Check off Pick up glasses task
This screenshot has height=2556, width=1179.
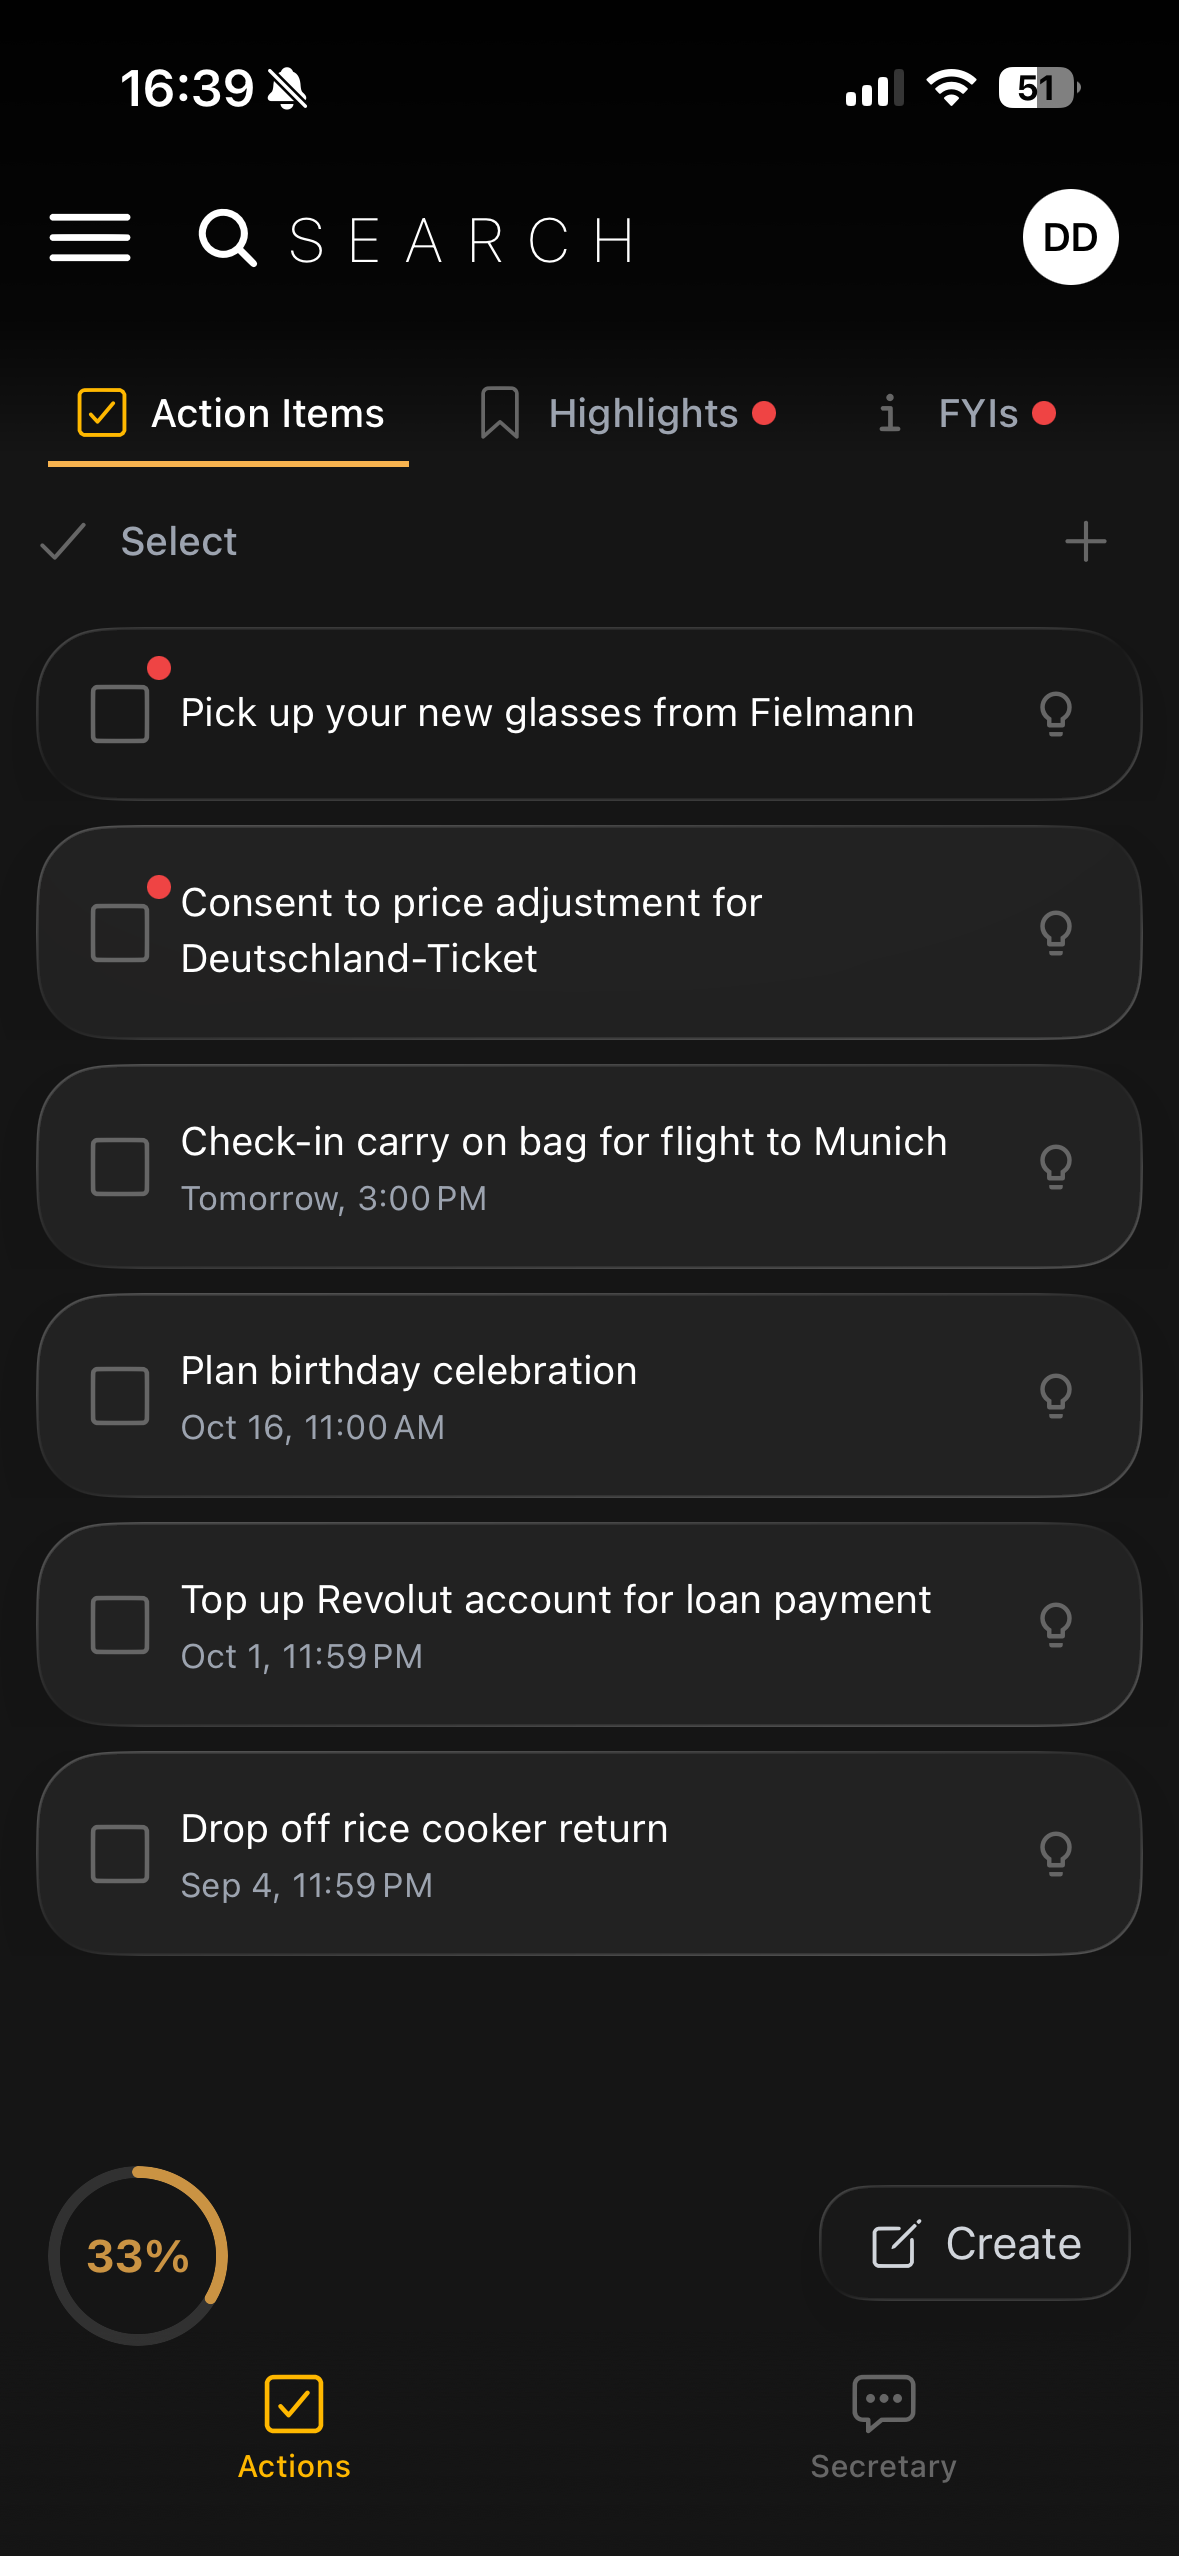pos(120,714)
